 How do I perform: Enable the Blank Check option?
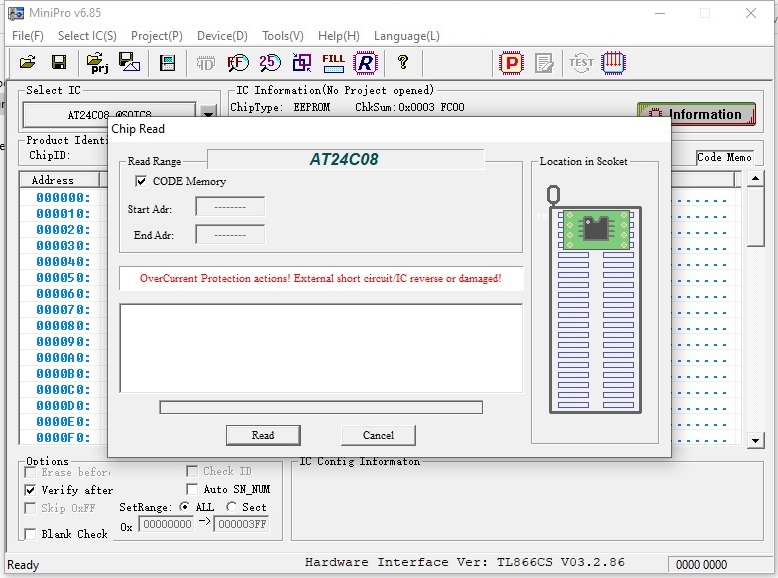pos(30,534)
